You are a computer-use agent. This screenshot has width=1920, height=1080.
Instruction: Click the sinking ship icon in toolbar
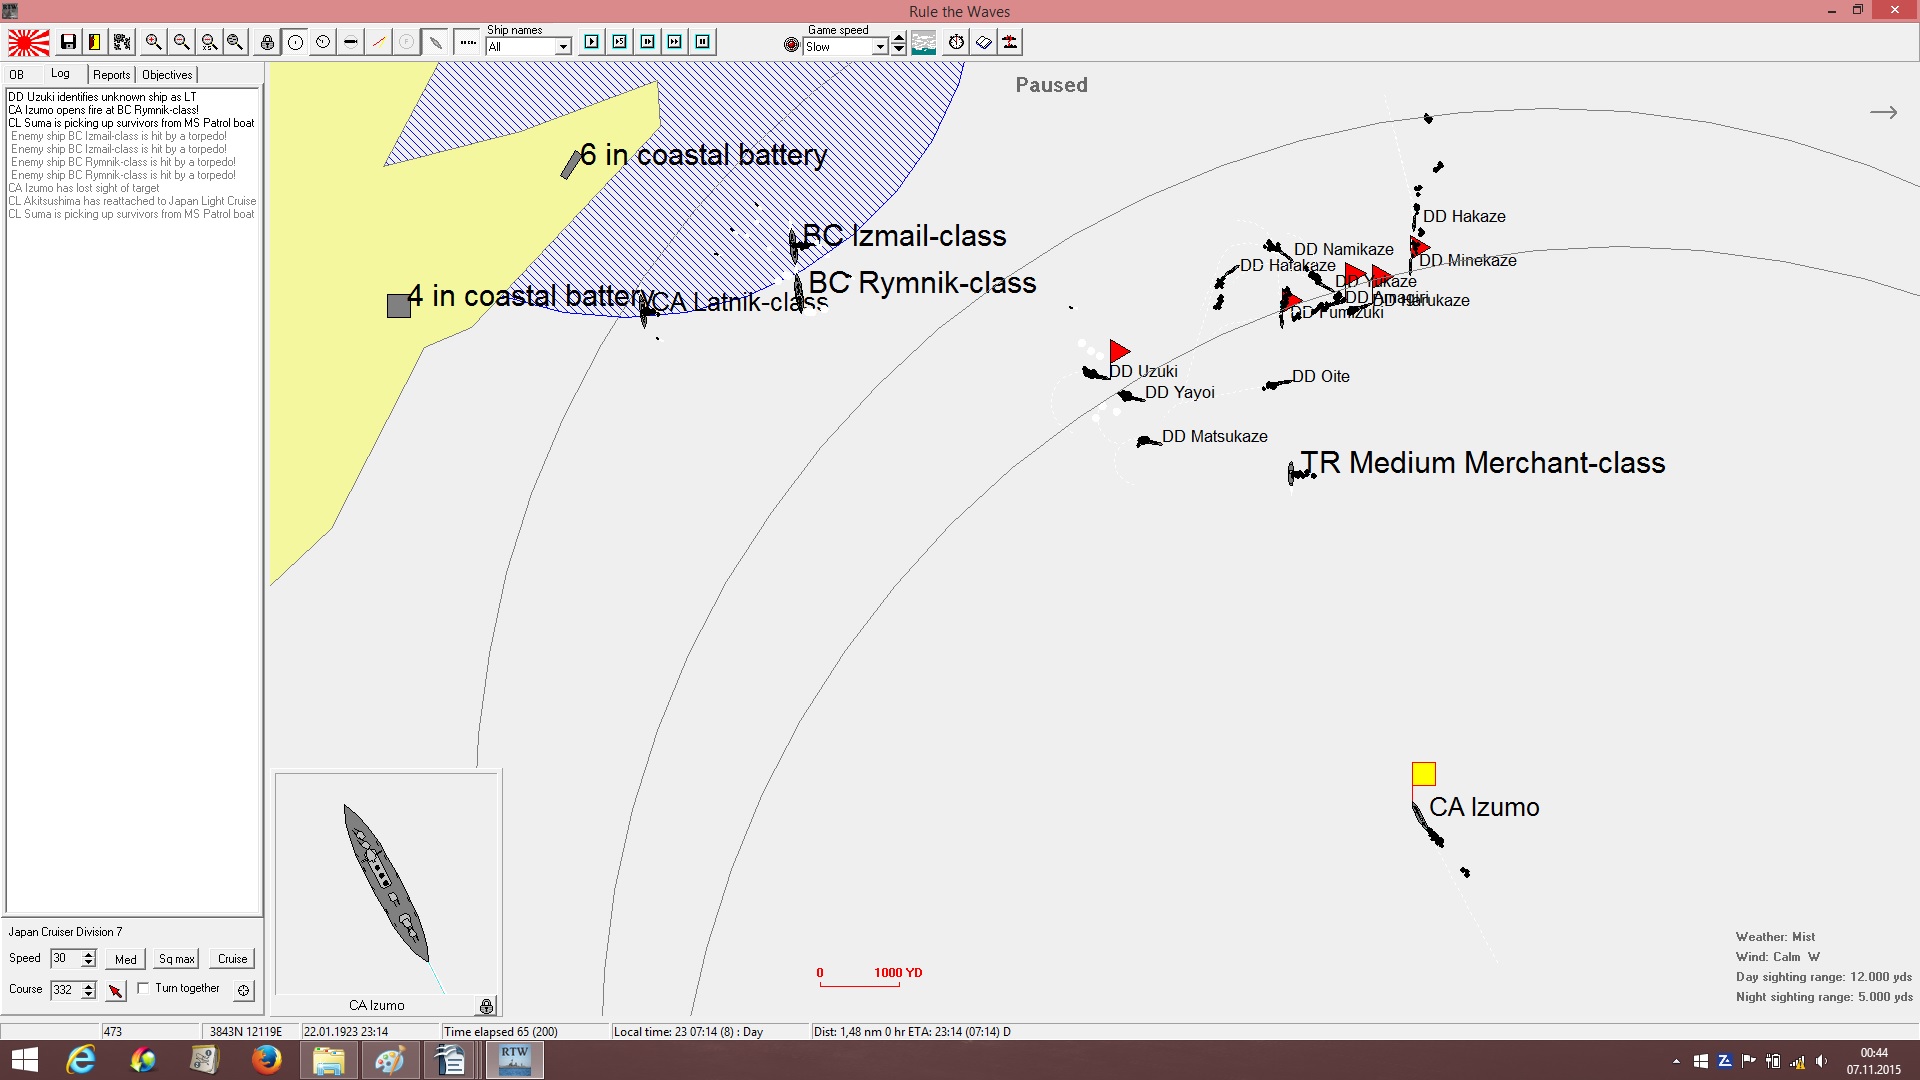pos(1010,42)
